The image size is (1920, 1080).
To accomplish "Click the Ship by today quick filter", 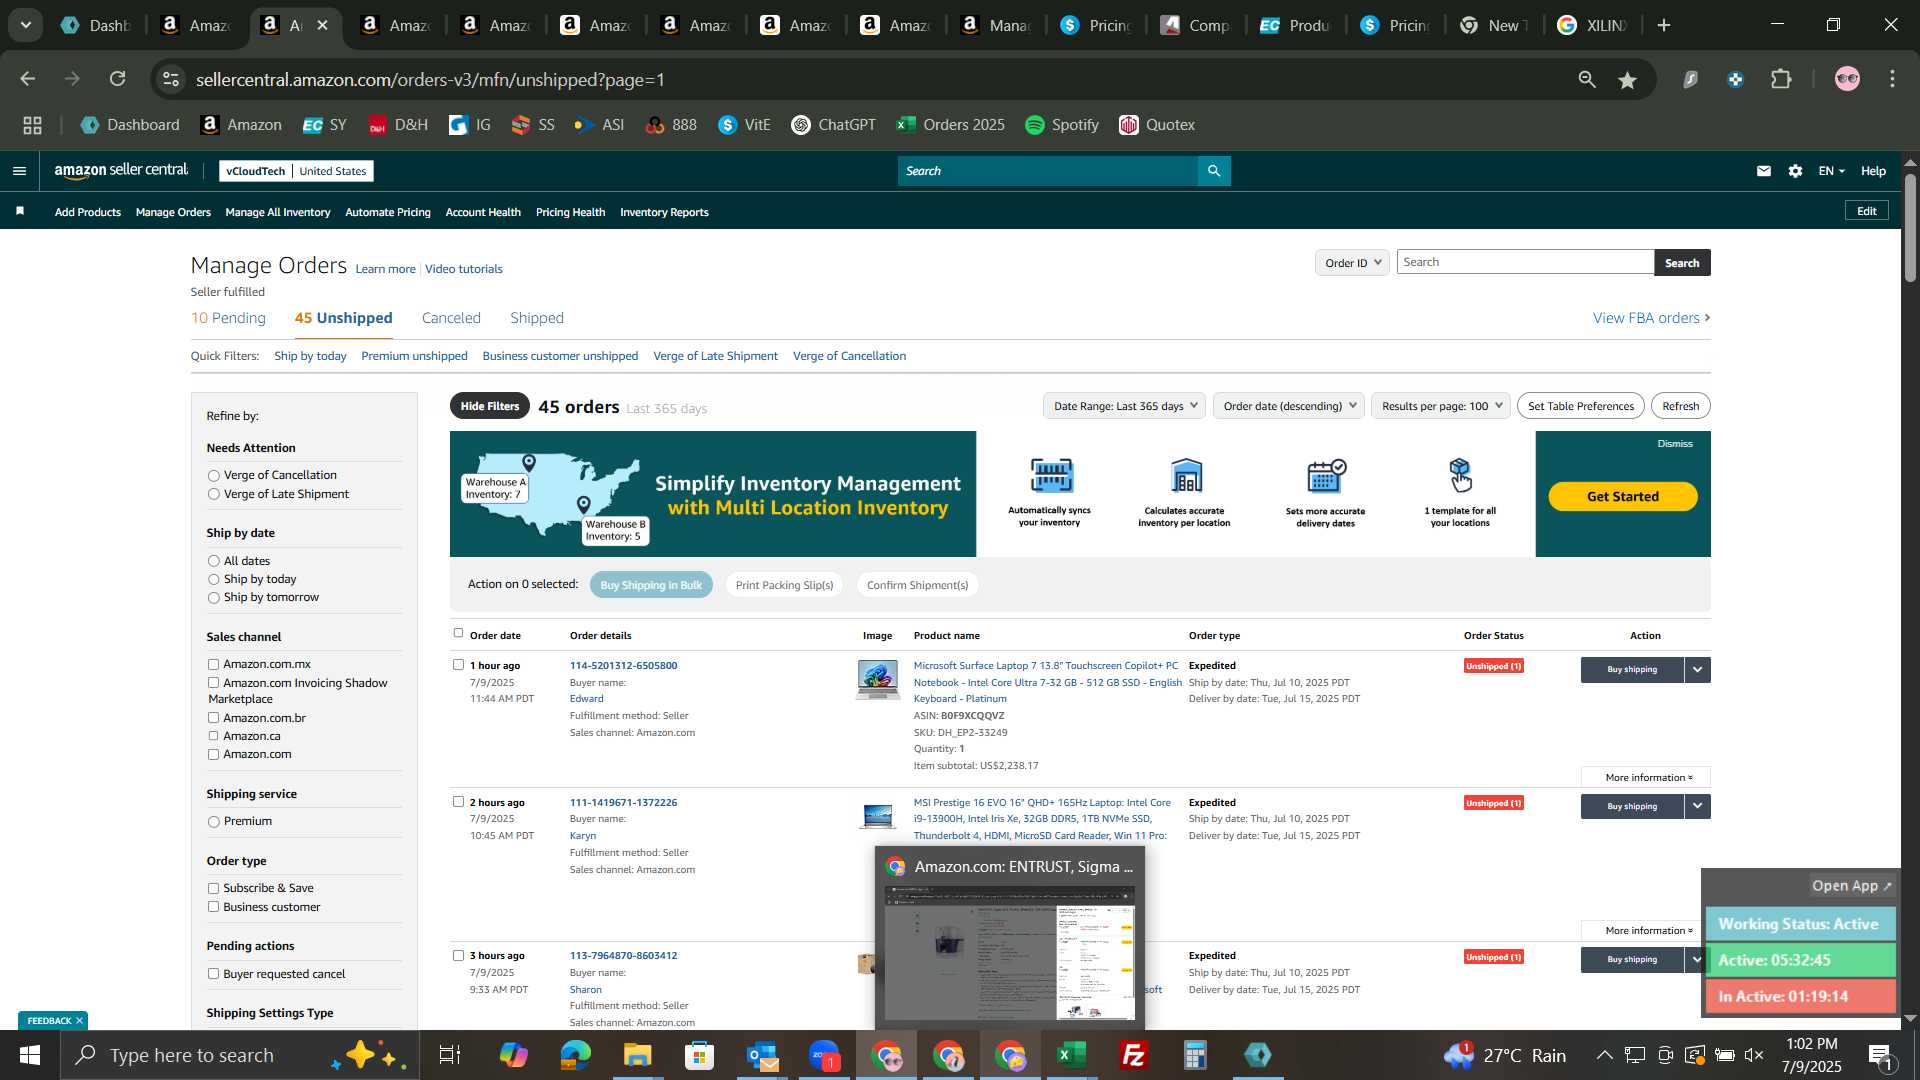I will click(310, 356).
